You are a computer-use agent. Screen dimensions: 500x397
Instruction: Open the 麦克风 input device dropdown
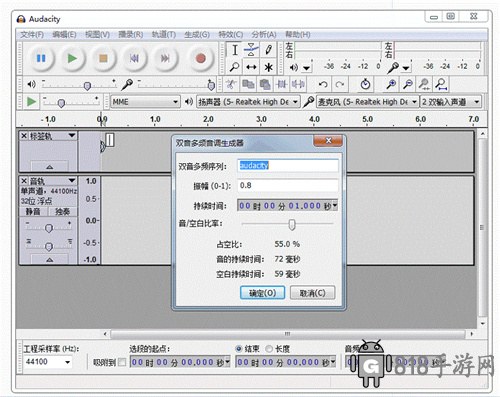[x=367, y=102]
